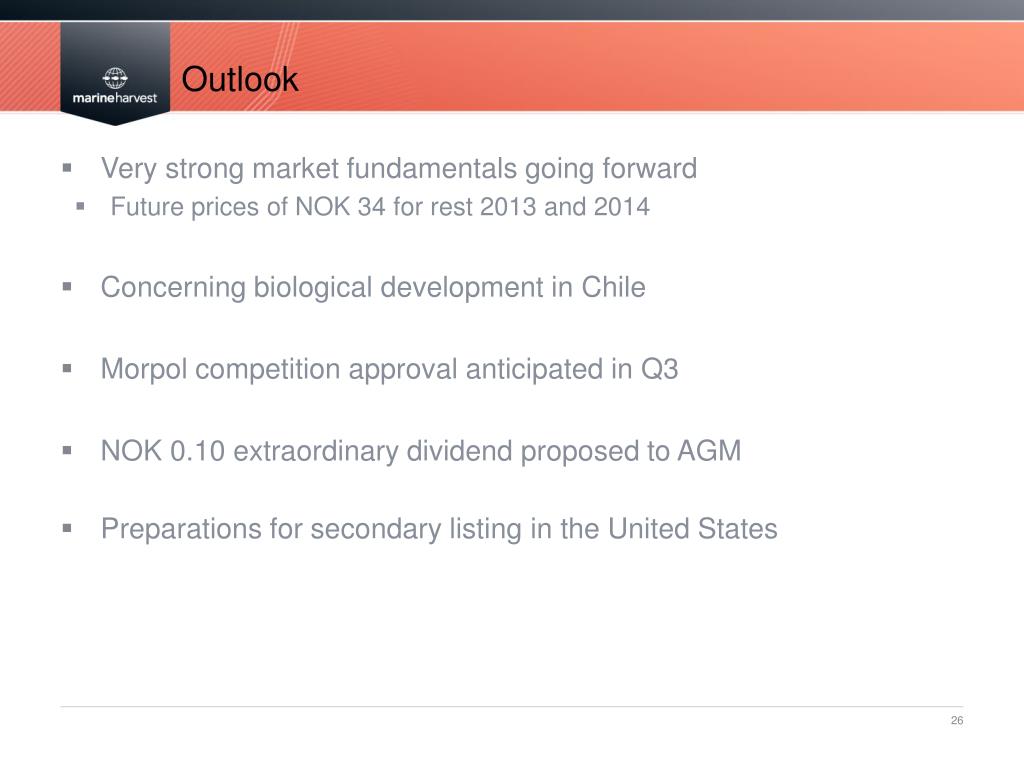Screen dimensions: 1024x768
Task: Click the Morpol competition approval anticipated line
Action: [389, 370]
